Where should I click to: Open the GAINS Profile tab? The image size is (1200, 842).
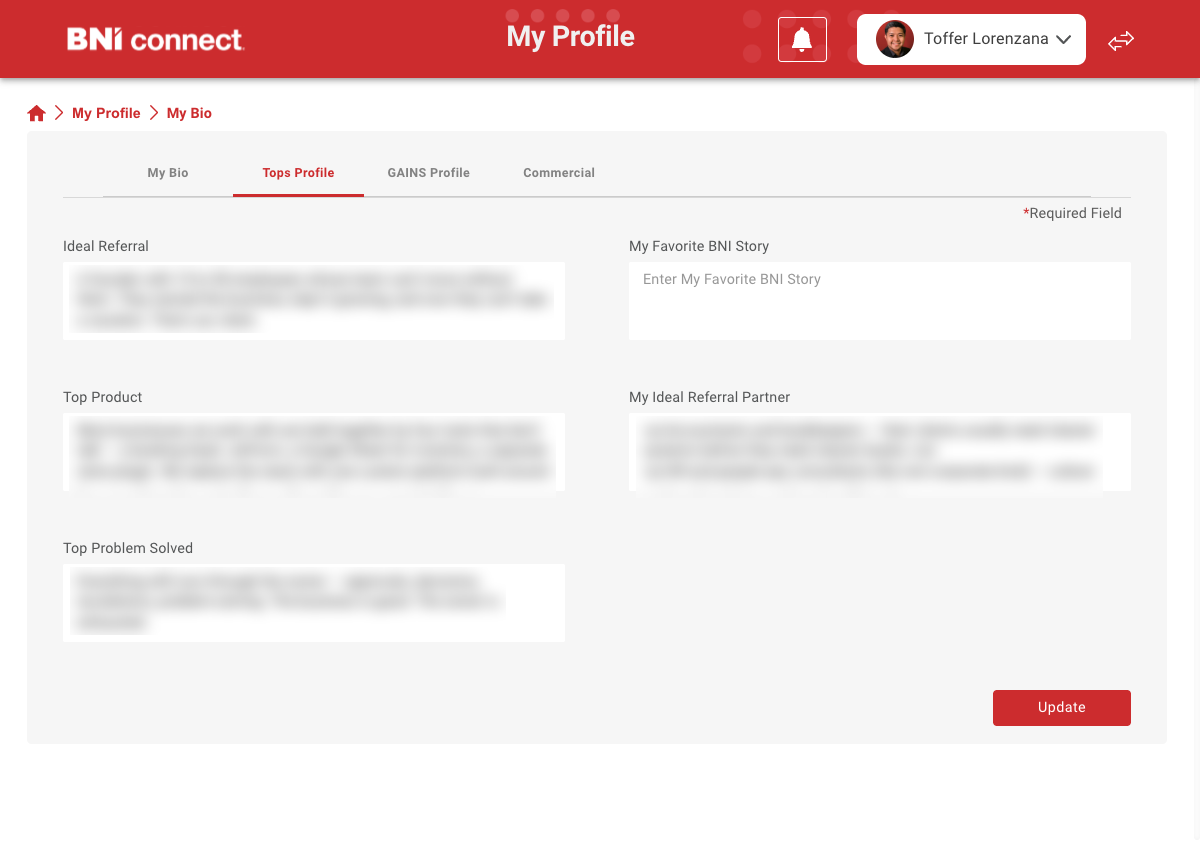[428, 173]
